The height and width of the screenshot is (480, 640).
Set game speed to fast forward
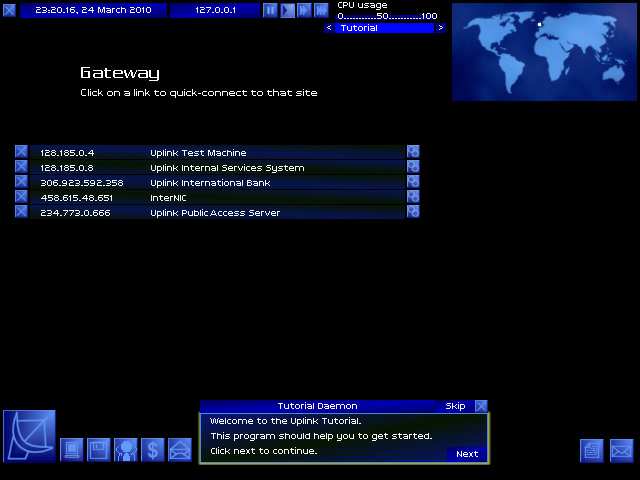(304, 10)
